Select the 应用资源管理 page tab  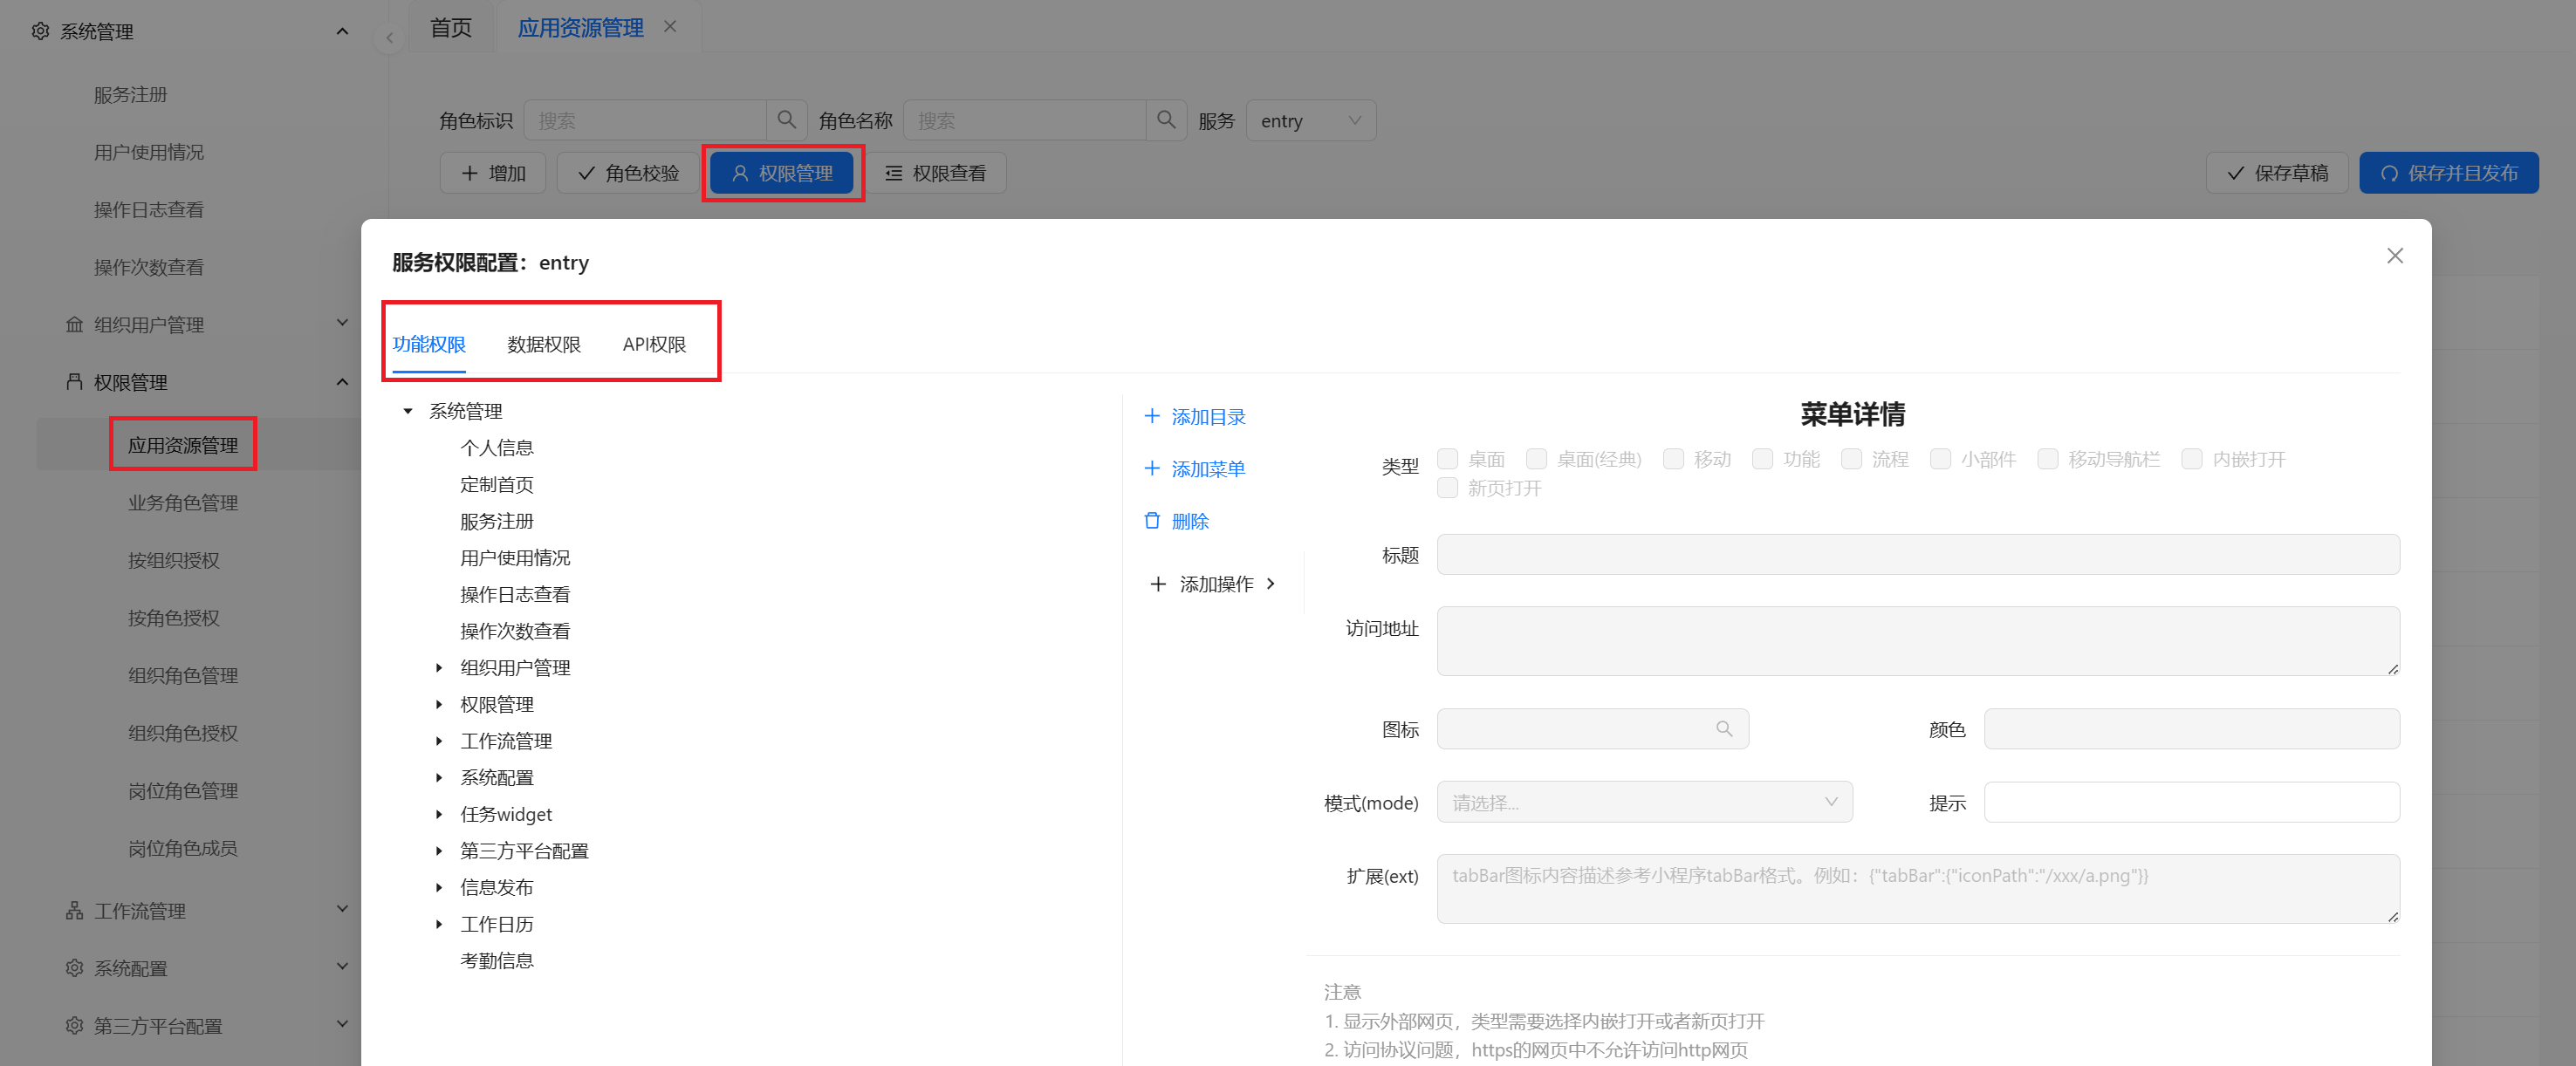(x=580, y=27)
